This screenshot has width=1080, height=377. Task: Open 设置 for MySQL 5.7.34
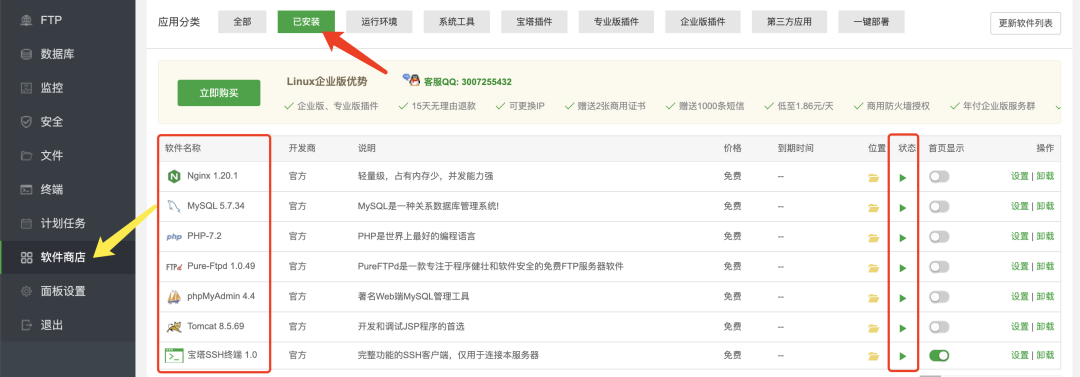click(x=1019, y=206)
